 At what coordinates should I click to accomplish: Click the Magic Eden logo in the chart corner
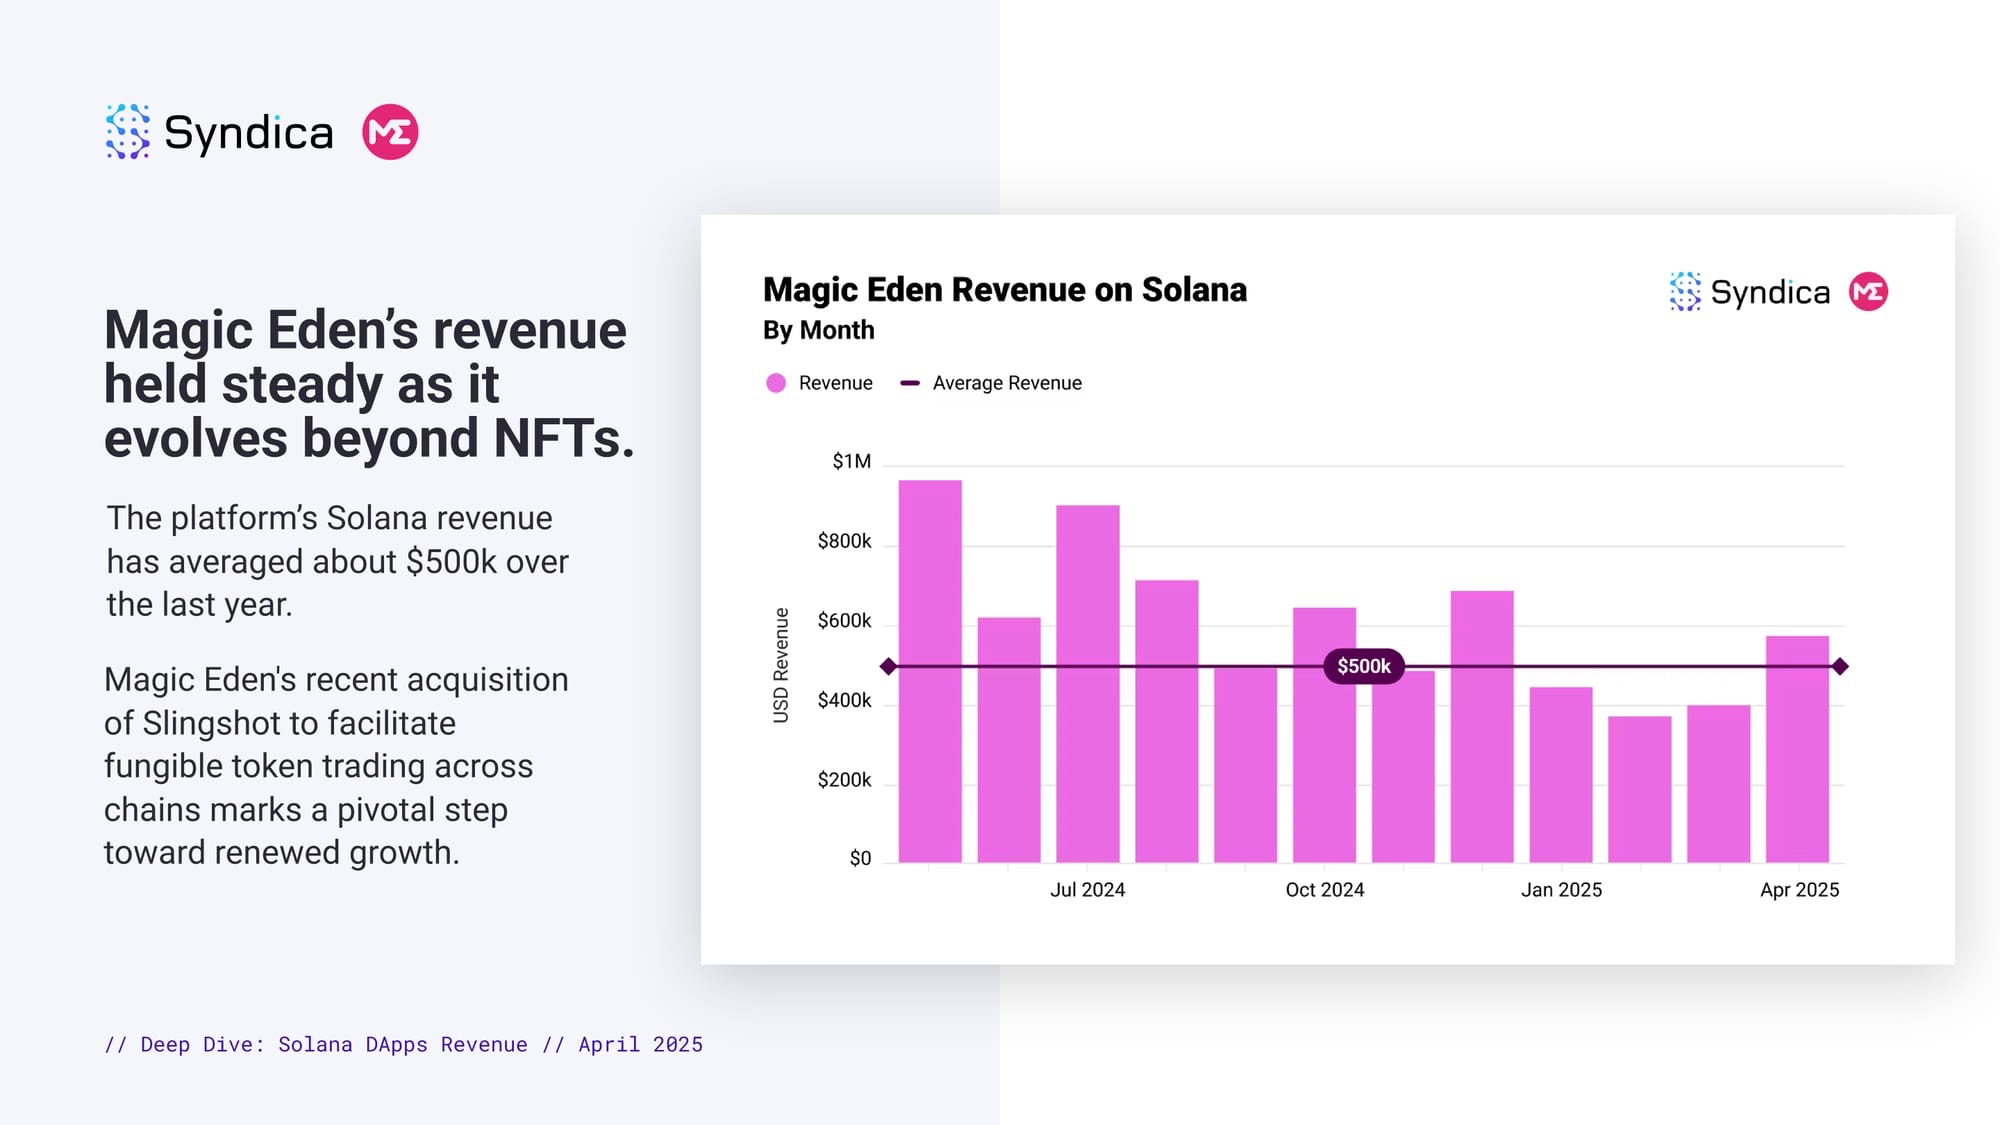(1868, 292)
